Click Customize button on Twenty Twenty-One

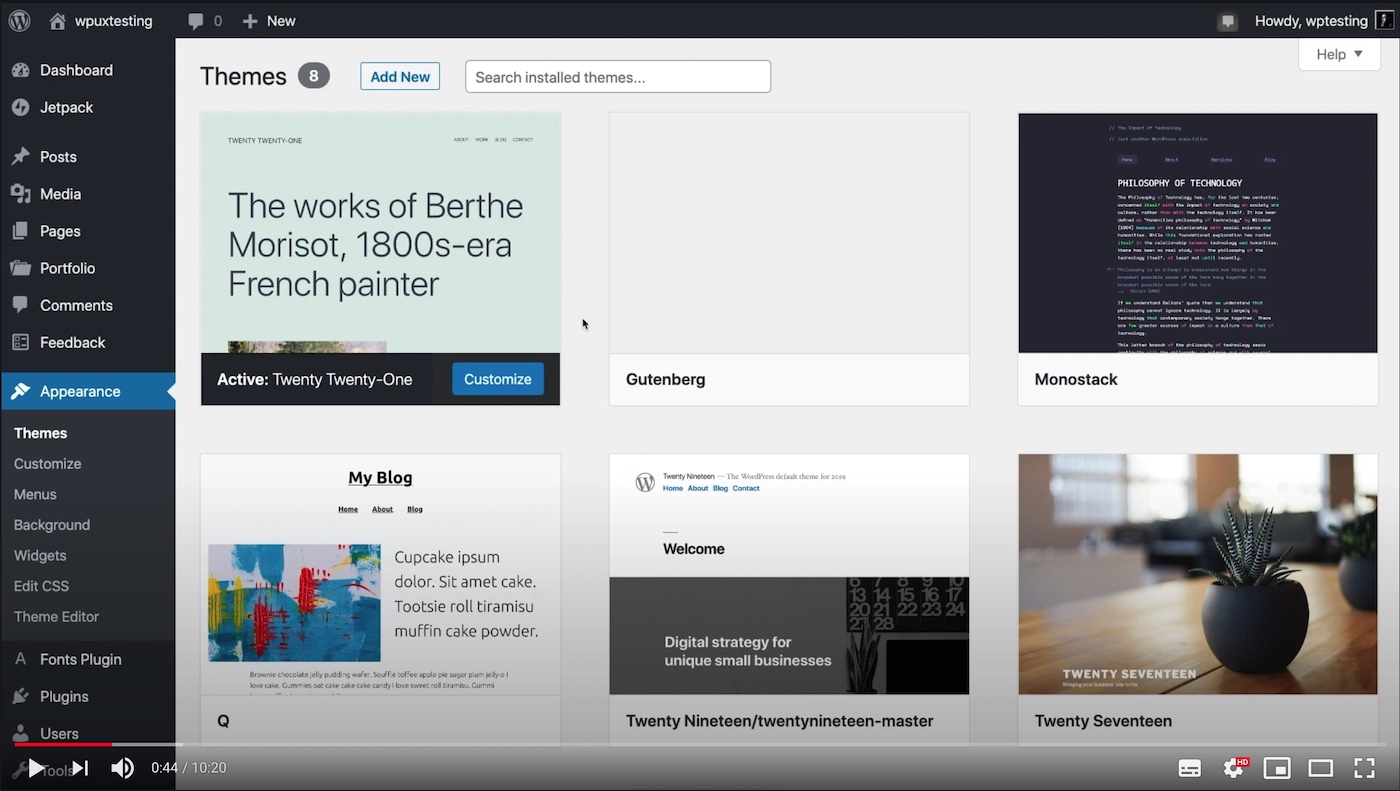click(x=498, y=379)
